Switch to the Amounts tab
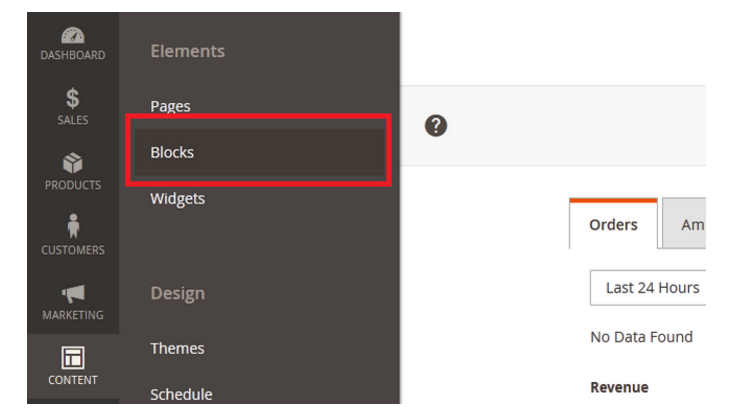 click(x=684, y=223)
